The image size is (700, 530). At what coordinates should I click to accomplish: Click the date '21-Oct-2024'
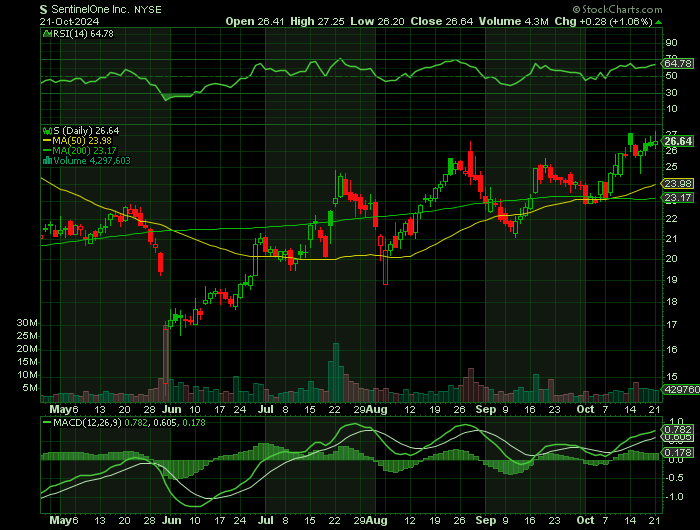(x=69, y=21)
